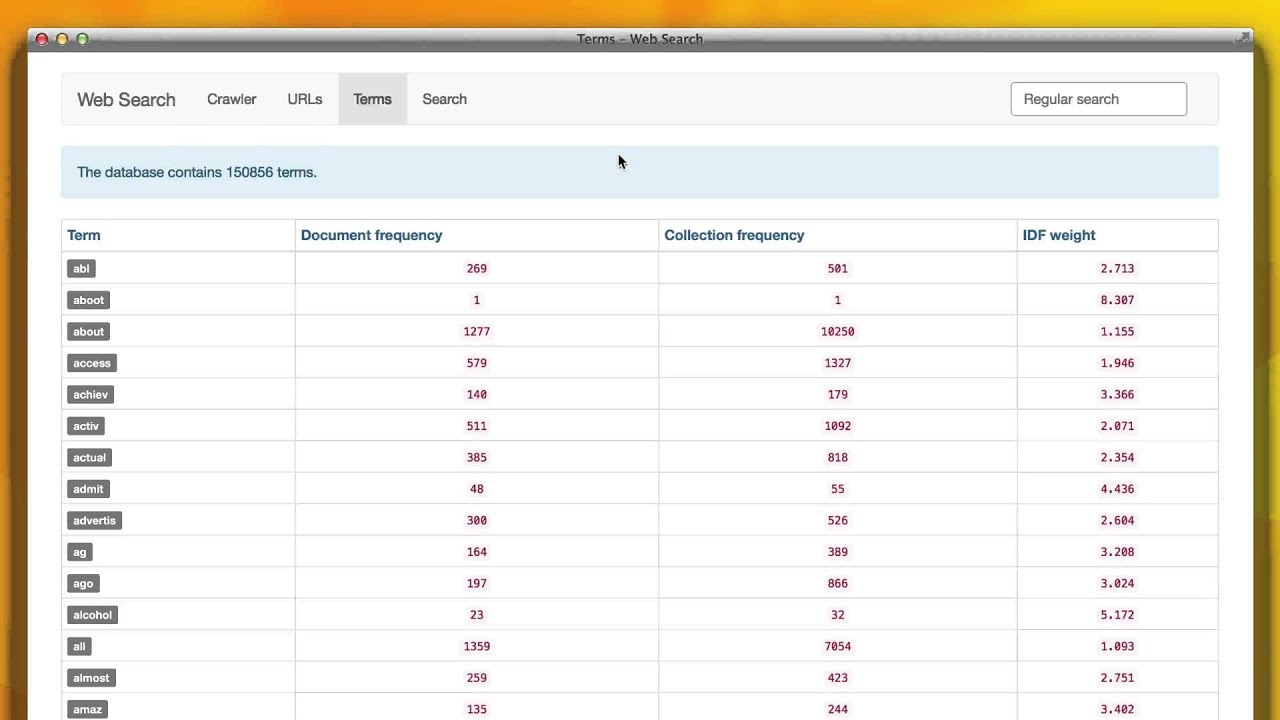Click the 'alcohol' term badge
This screenshot has height=720, width=1280.
92,615
